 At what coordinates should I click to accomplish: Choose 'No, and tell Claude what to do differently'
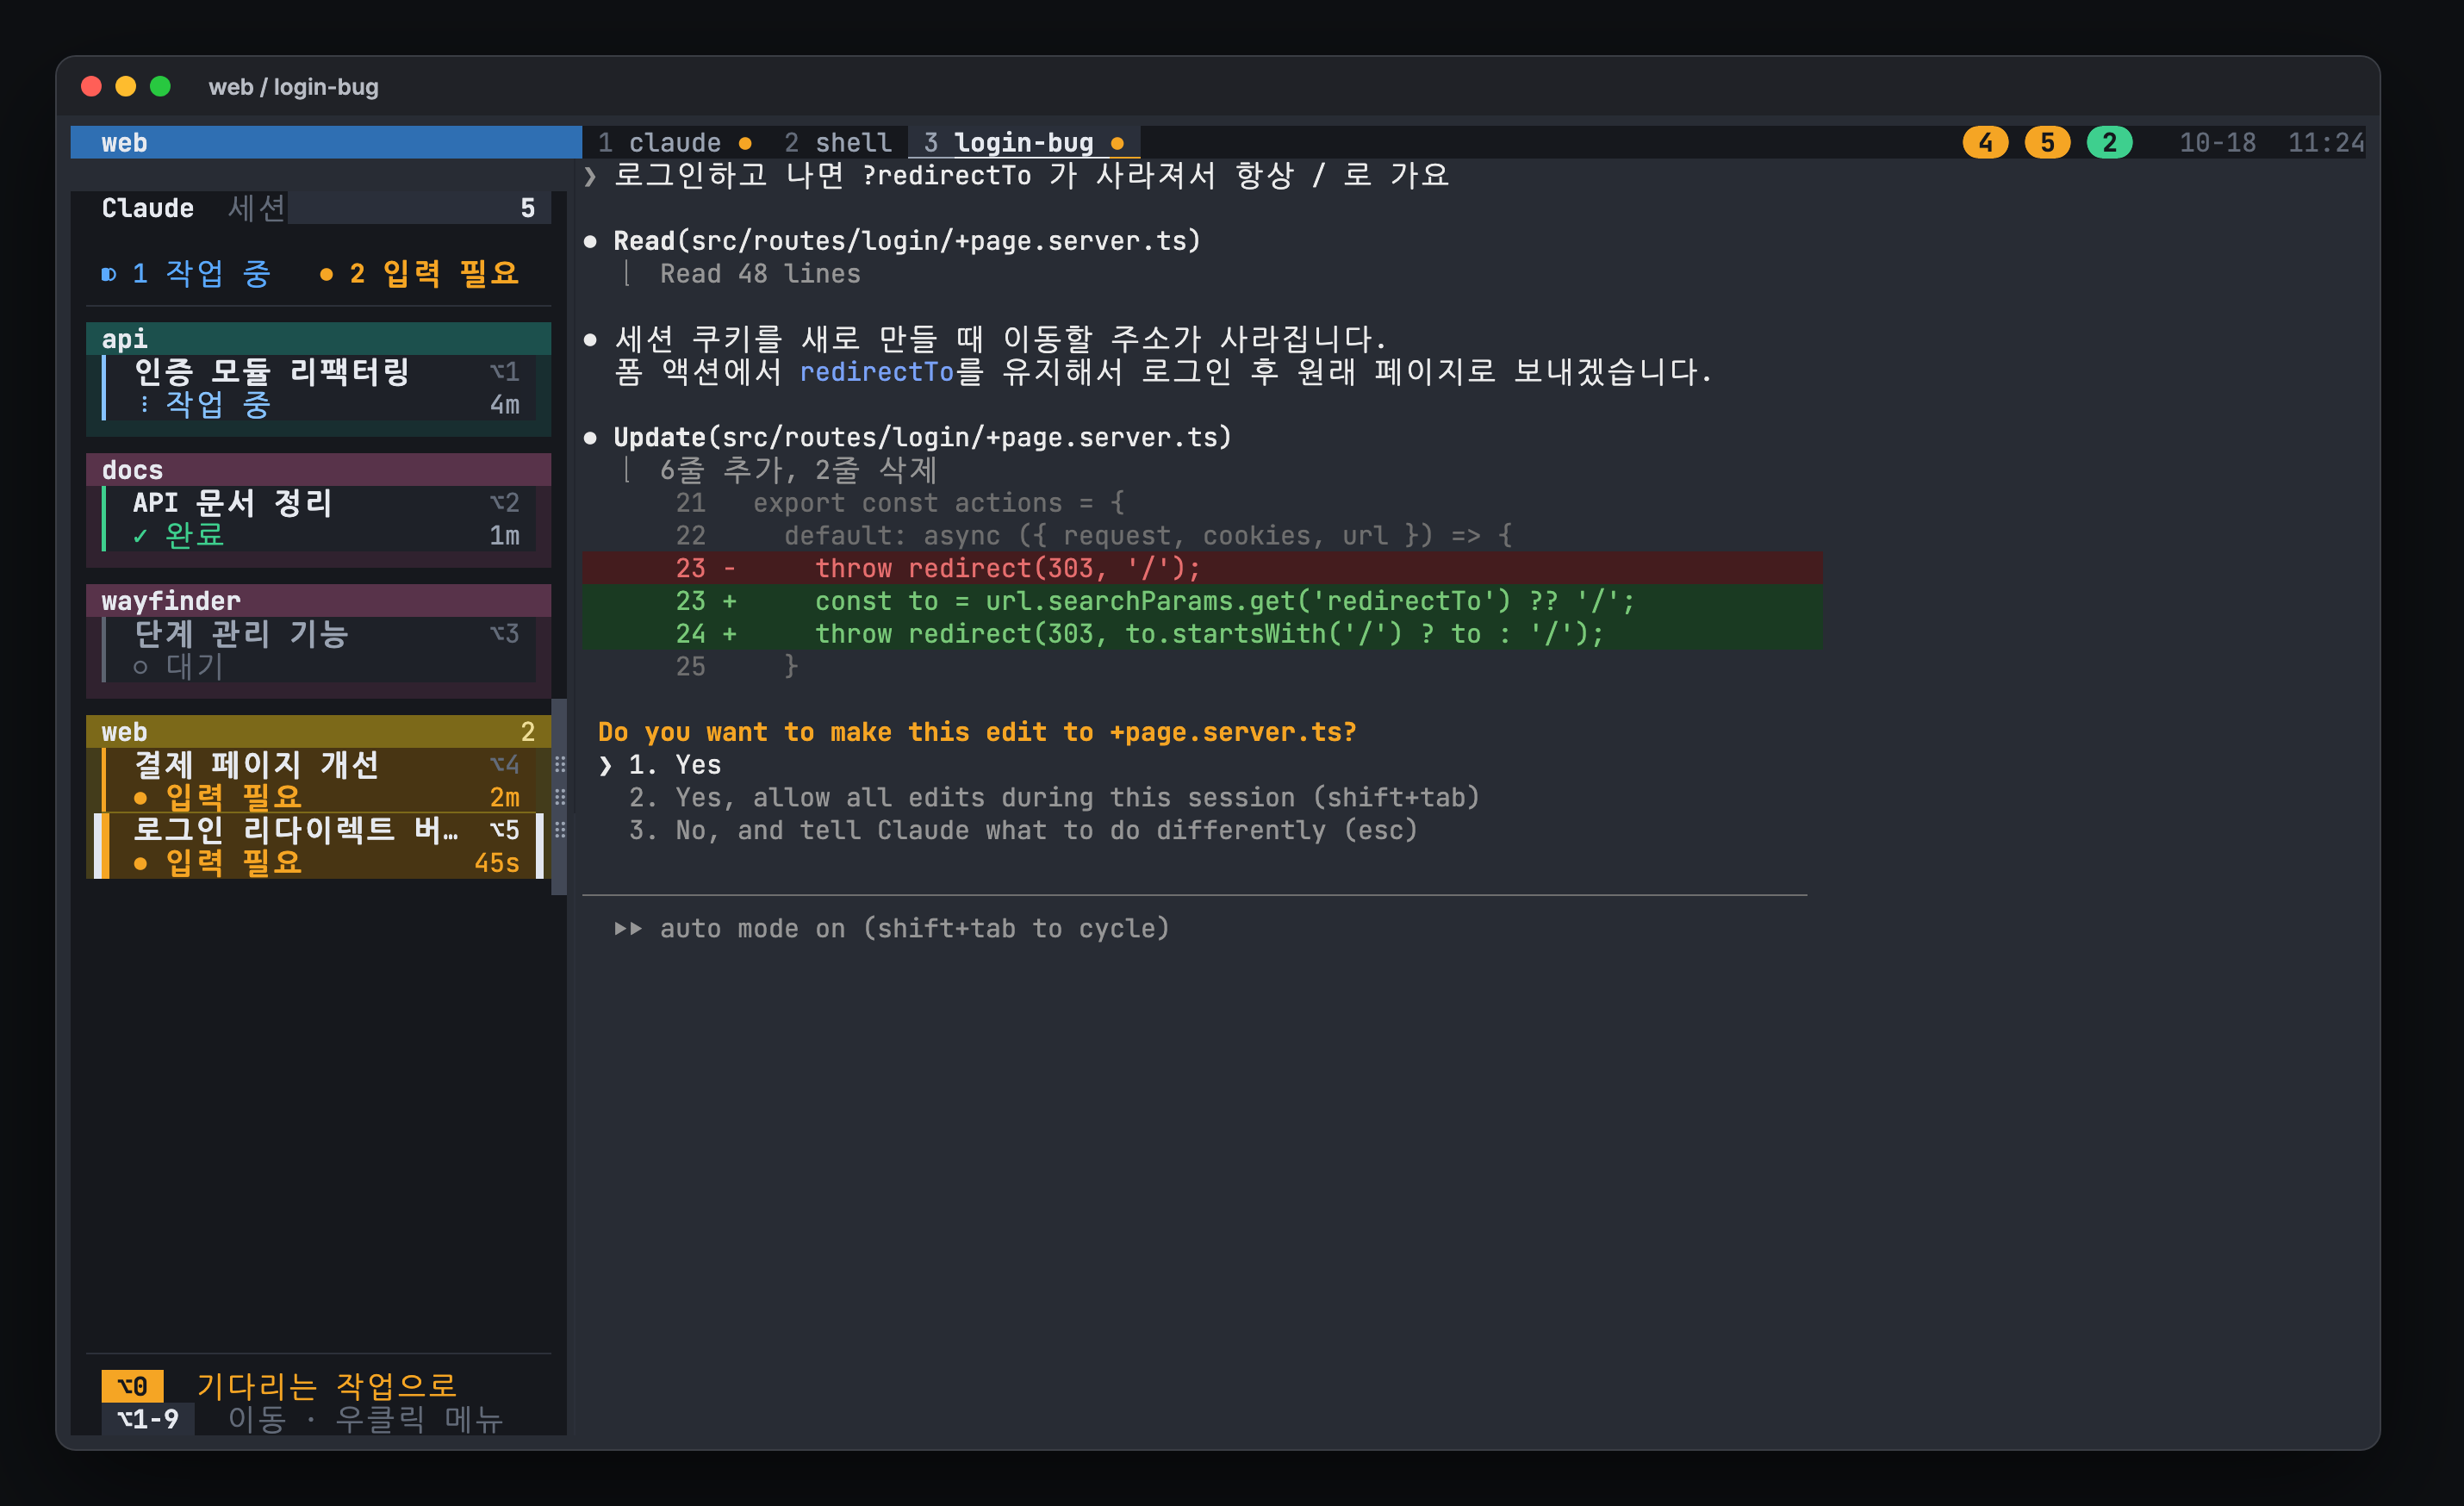(x=1023, y=831)
